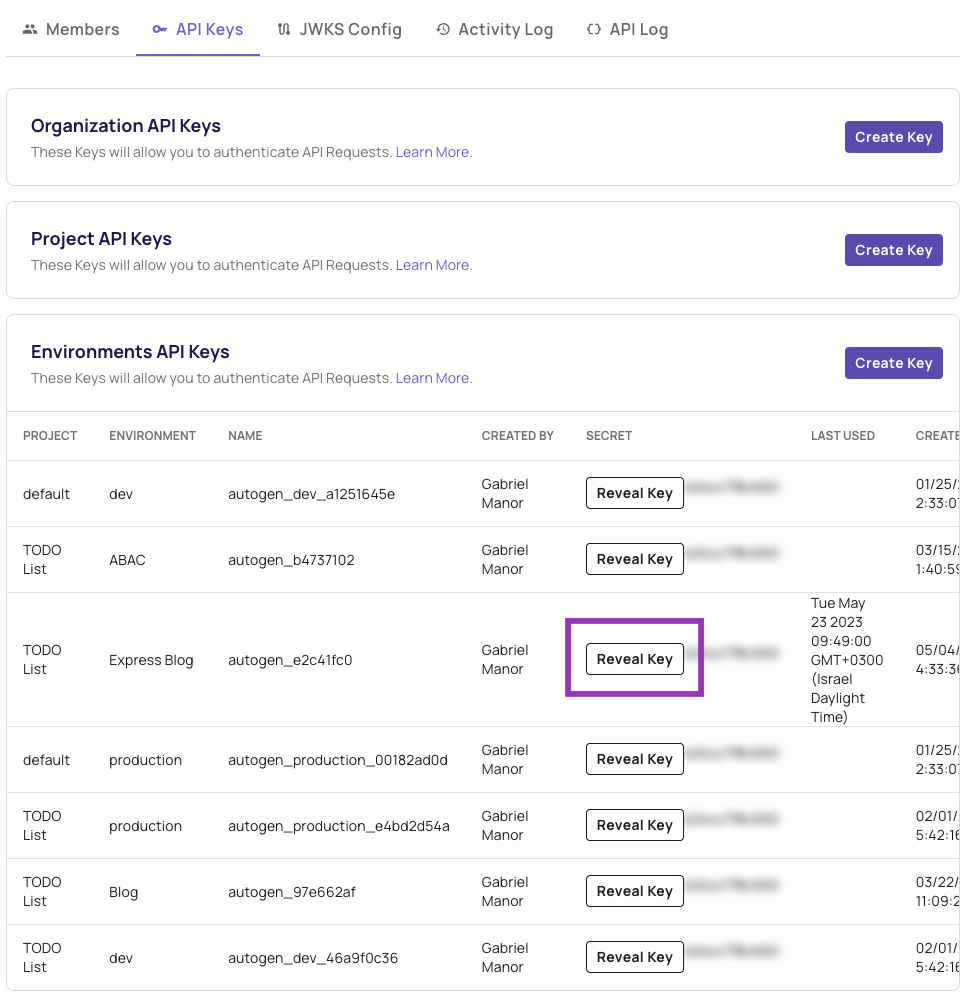Open Learn More in Environments API Keys section
The width and height of the screenshot is (972, 1001).
click(x=430, y=378)
